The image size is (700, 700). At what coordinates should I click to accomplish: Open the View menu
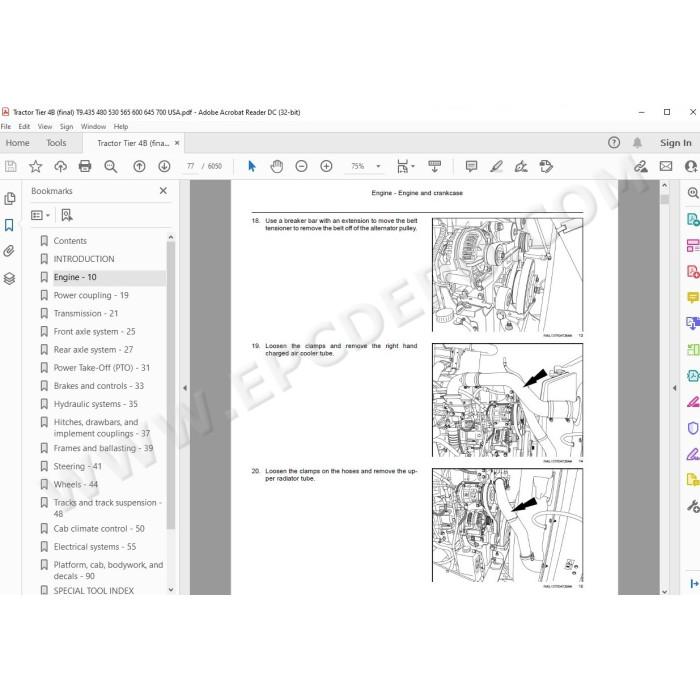coord(45,127)
